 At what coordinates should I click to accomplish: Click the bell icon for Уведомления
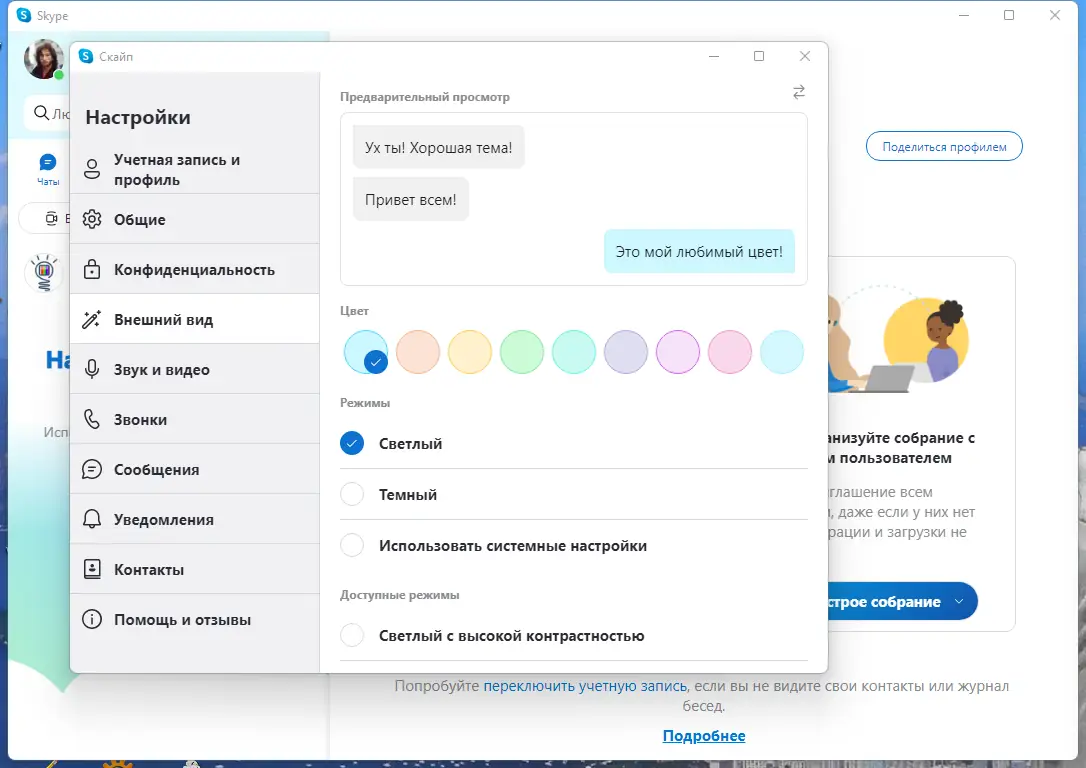[91, 519]
